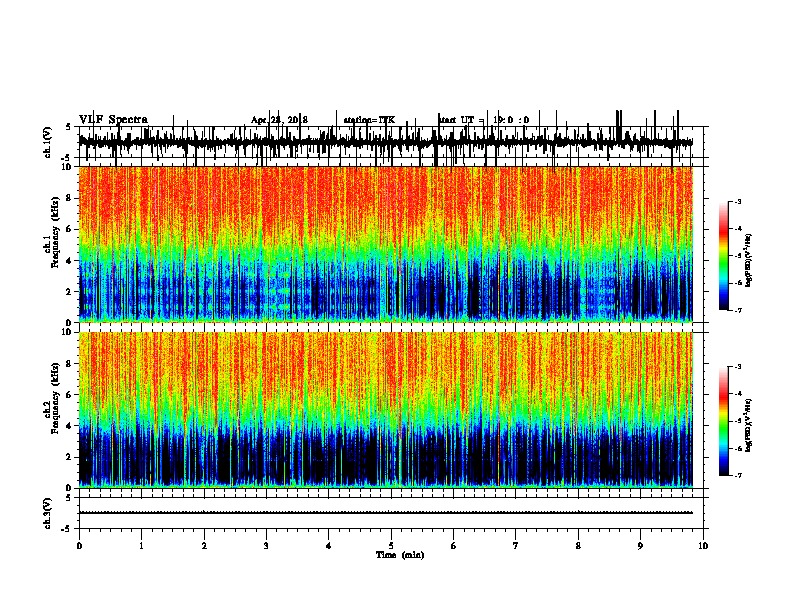This screenshot has height=612, width=792.
Task: Click the "VLF Spectra" plot title
Action: 113,119
